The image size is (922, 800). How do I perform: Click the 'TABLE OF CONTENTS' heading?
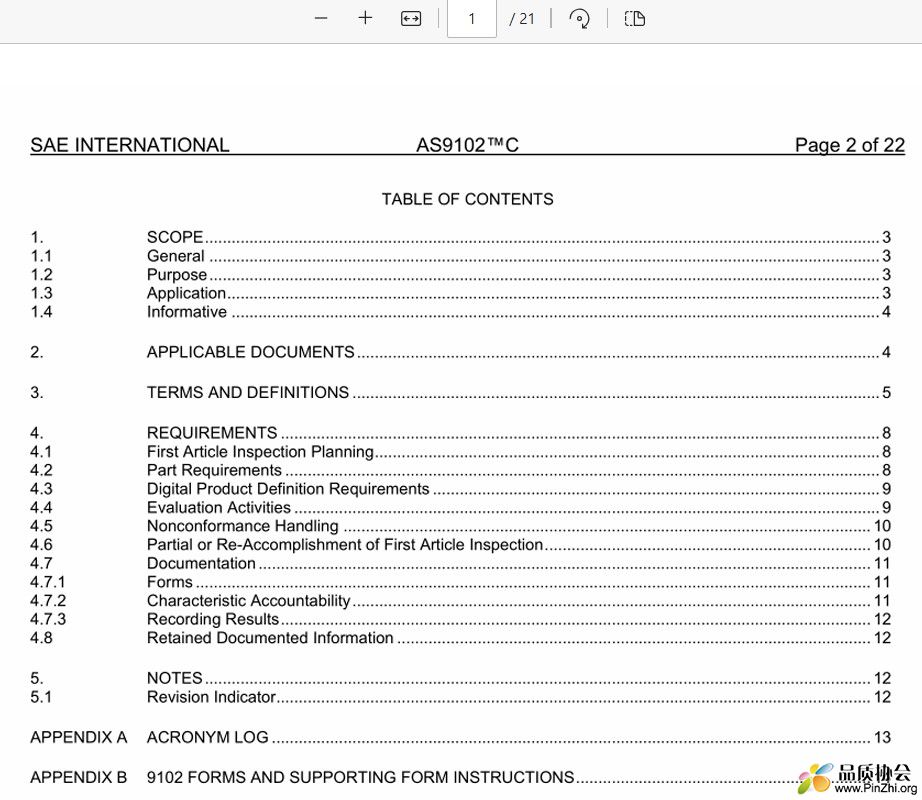coord(467,199)
